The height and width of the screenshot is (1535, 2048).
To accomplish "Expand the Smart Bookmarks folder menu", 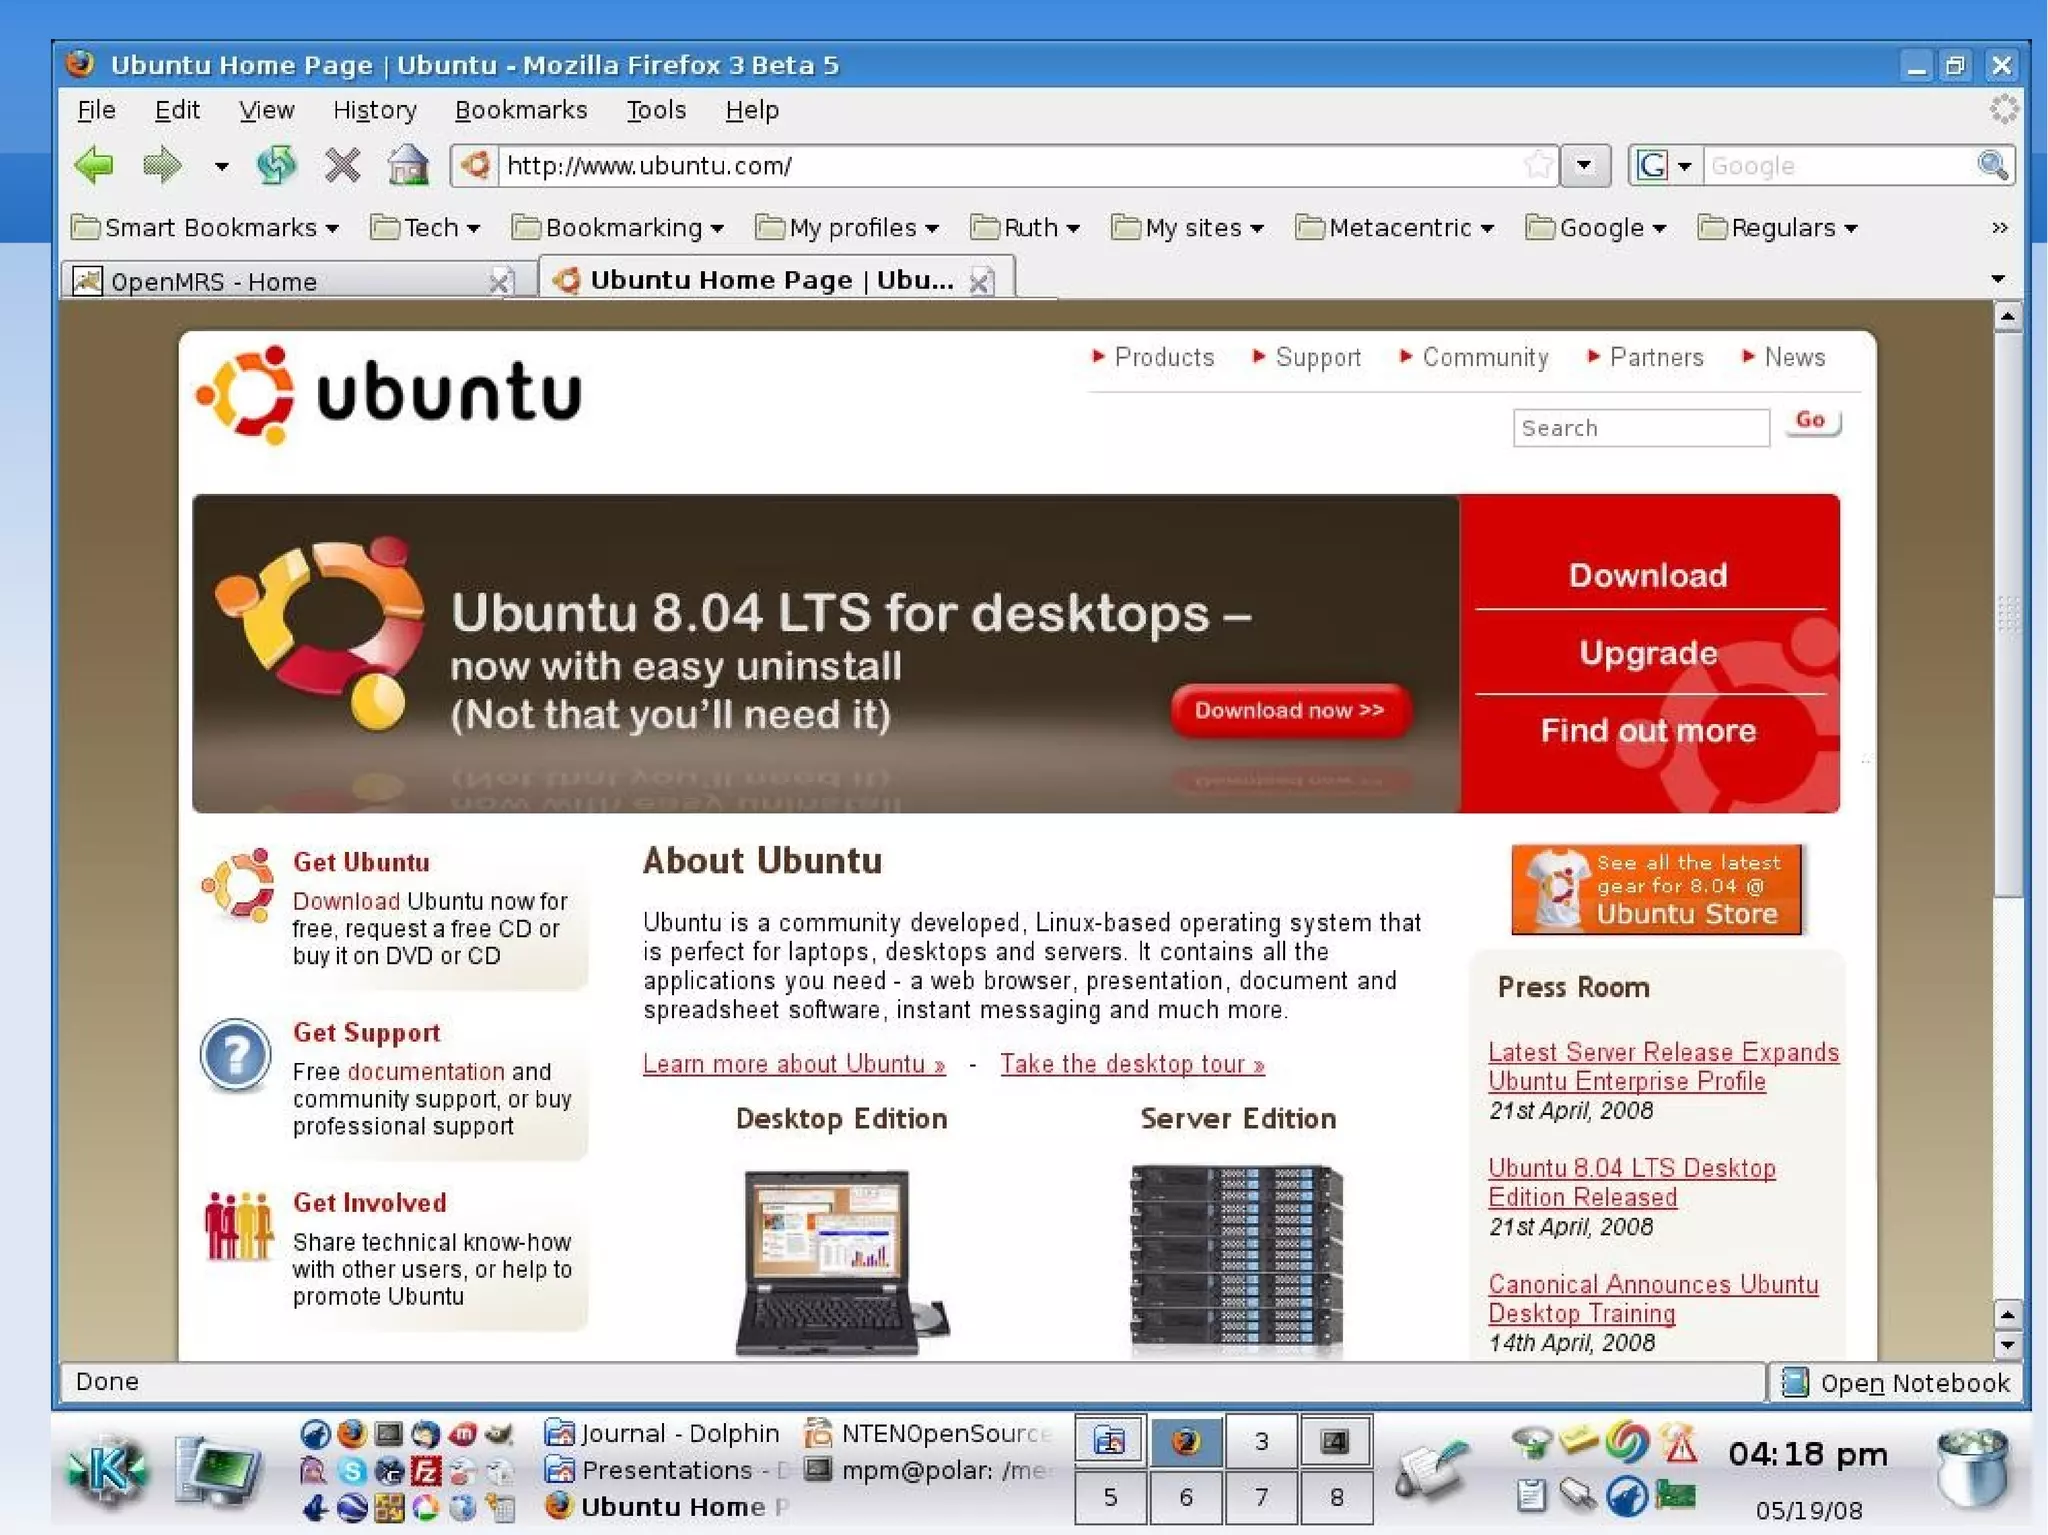I will point(205,228).
